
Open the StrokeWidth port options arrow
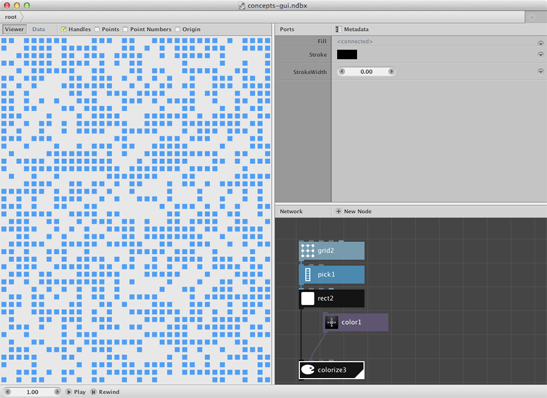coord(540,71)
